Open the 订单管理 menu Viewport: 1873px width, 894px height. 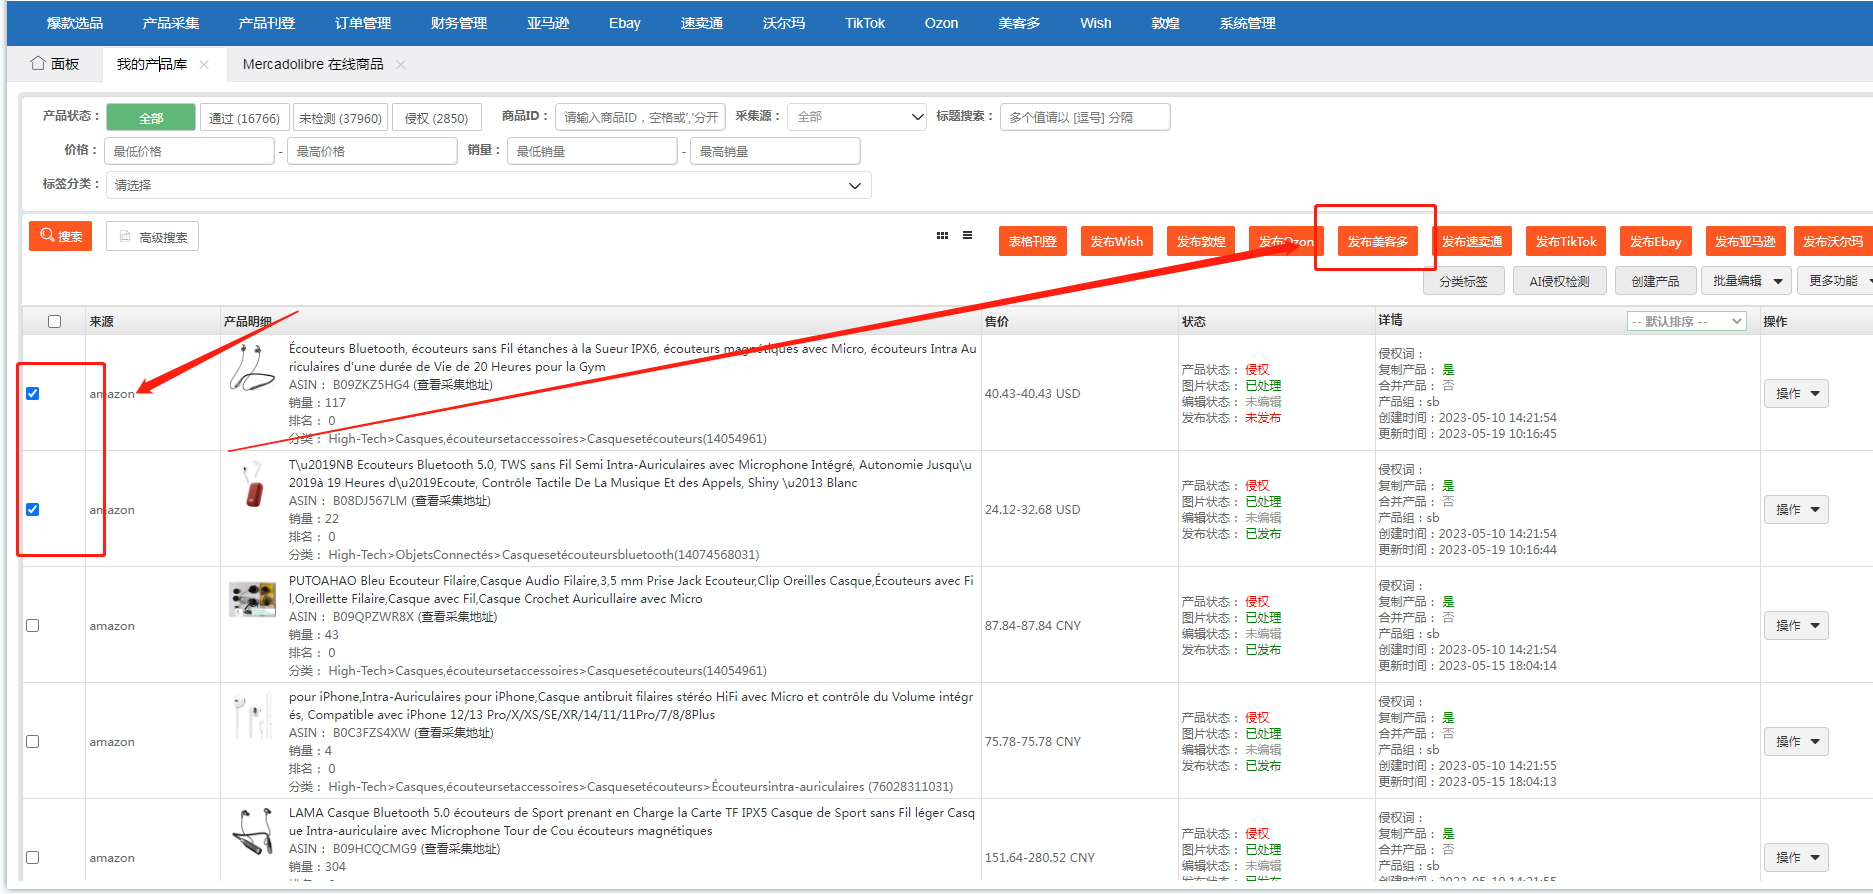click(x=363, y=23)
